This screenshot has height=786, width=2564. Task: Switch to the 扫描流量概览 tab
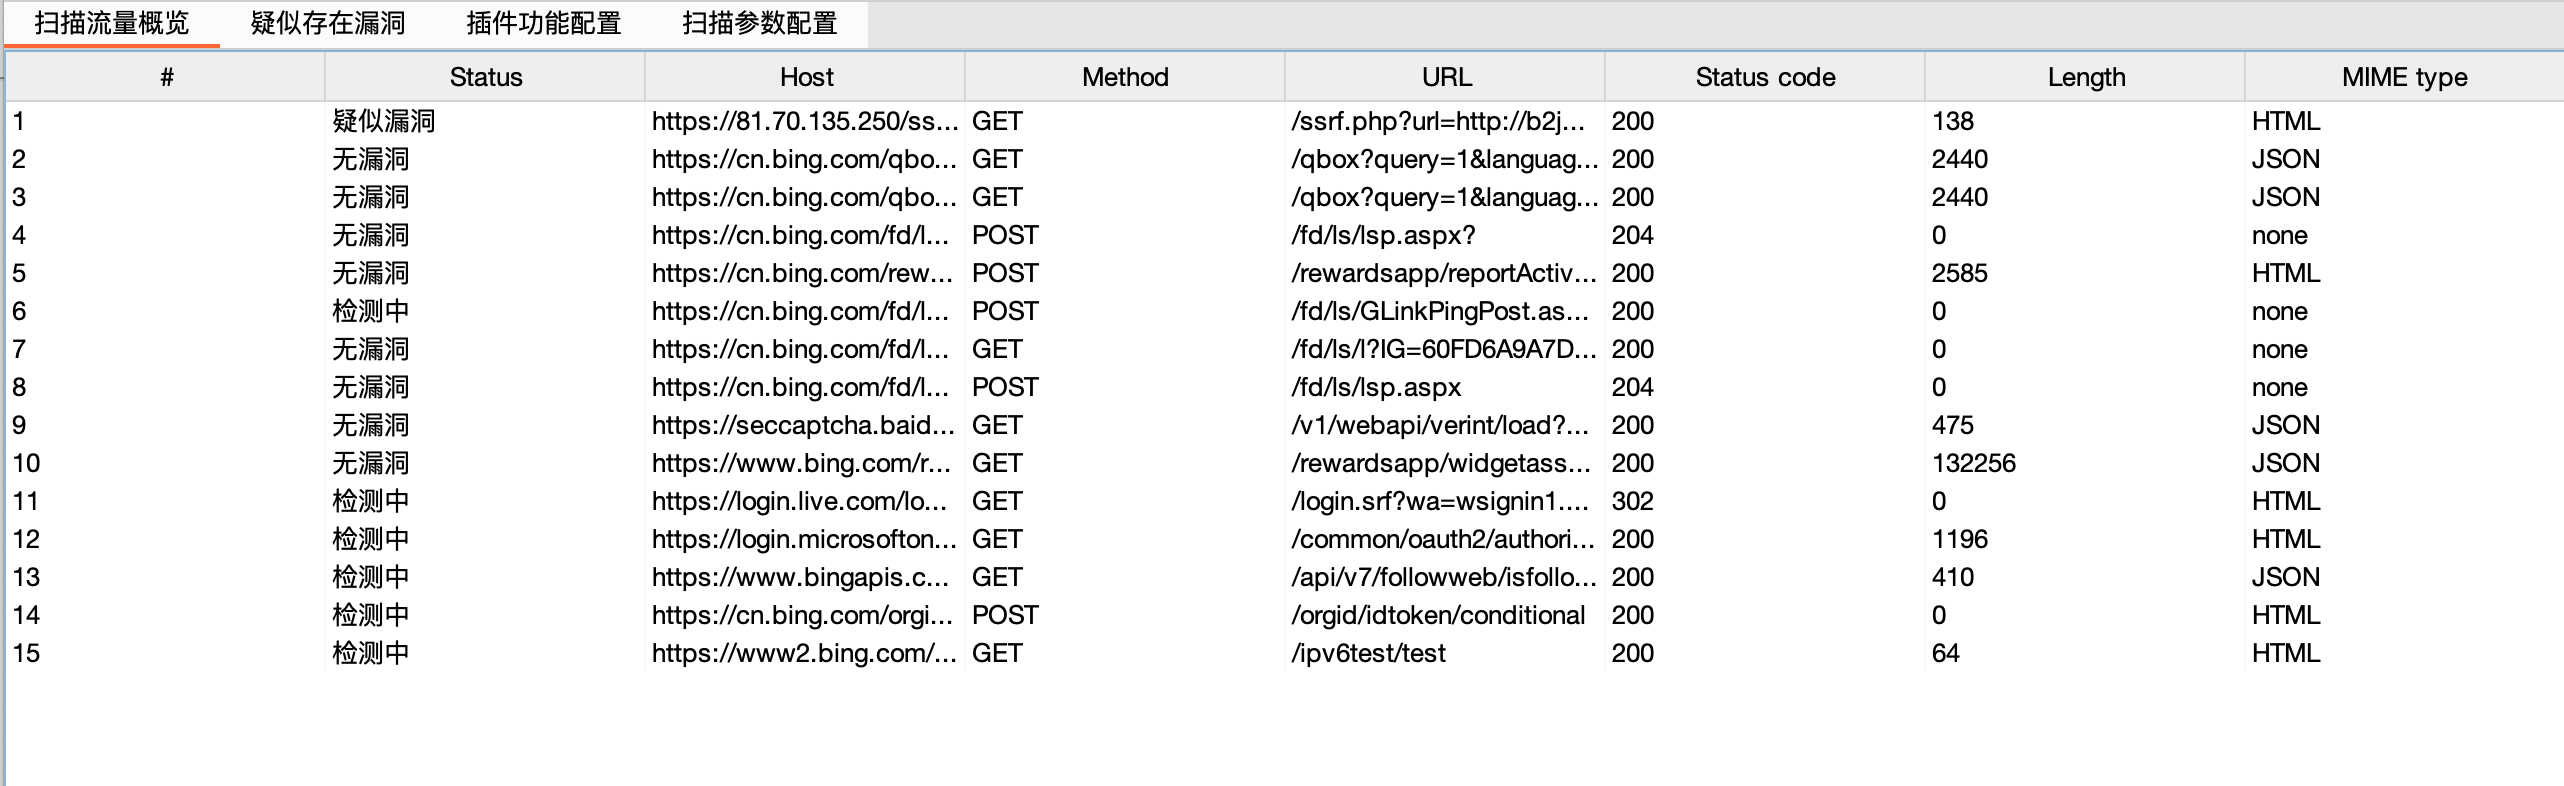(x=111, y=23)
